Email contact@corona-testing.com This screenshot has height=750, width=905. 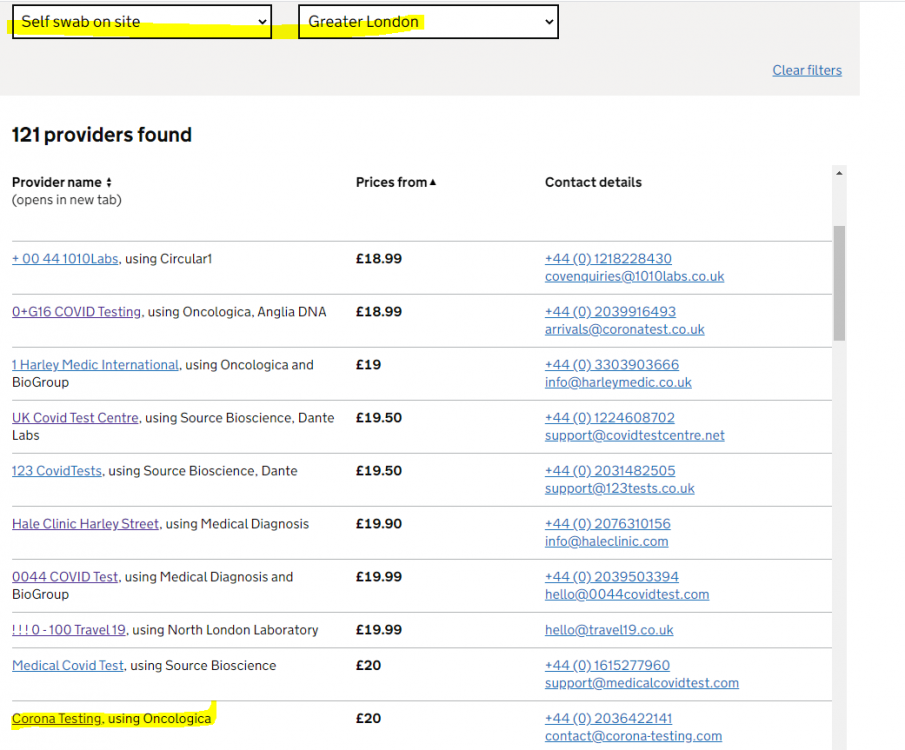[x=633, y=737]
